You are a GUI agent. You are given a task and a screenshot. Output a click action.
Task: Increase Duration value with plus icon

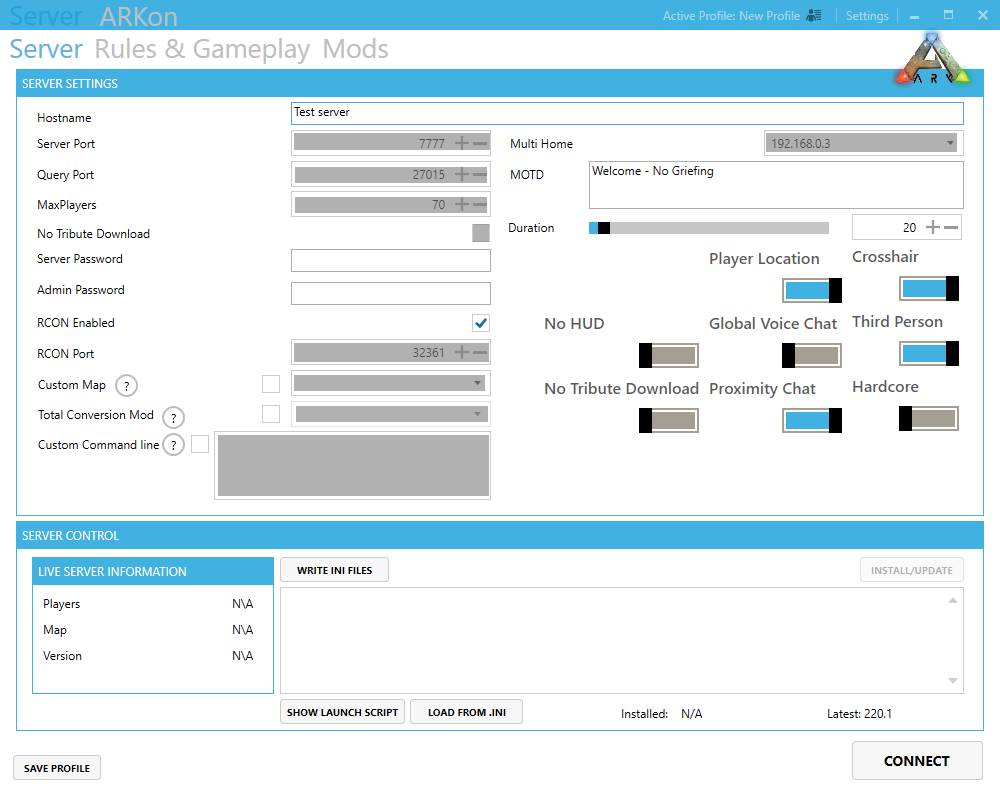[x=932, y=228]
